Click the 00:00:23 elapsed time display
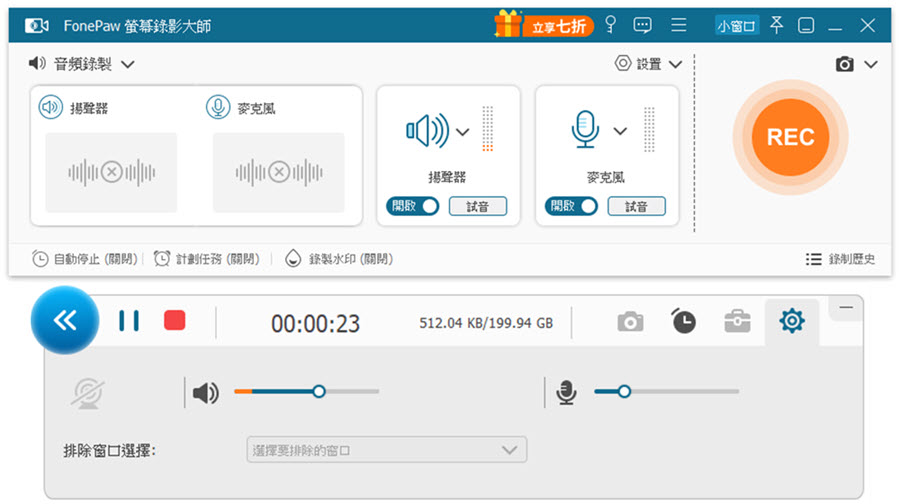This screenshot has height=504, width=900. click(x=316, y=324)
